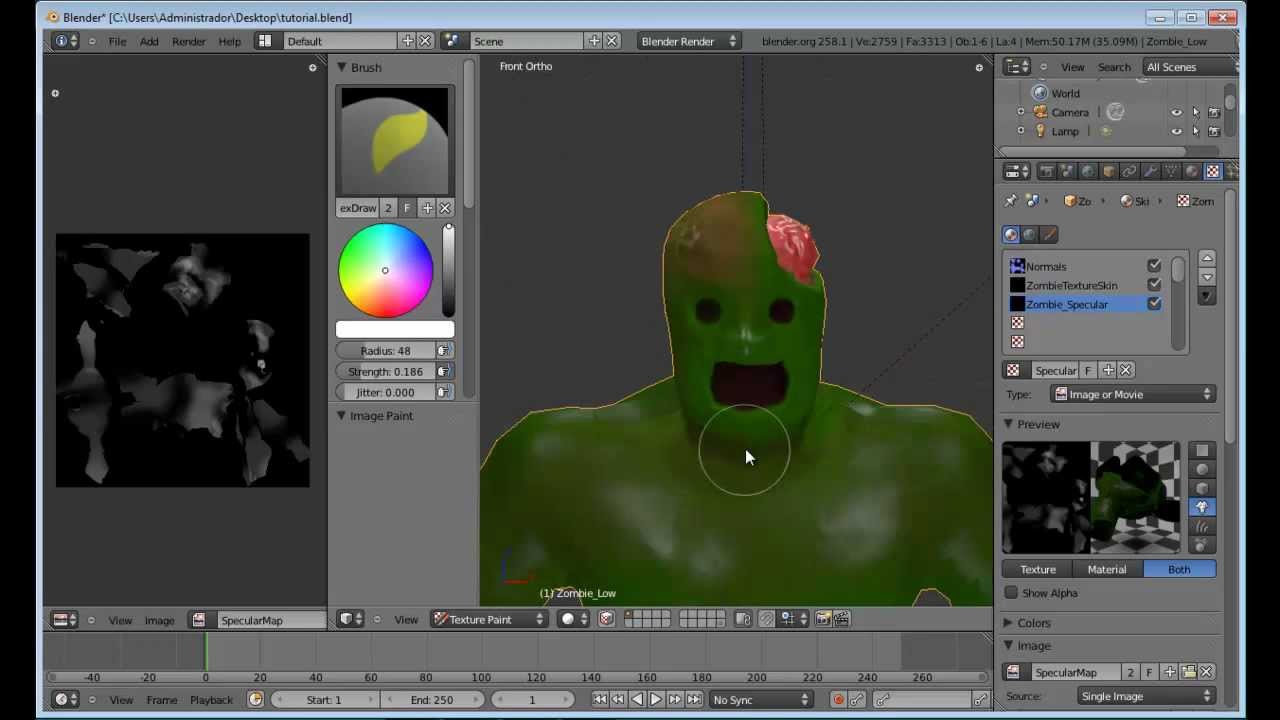Show brush textures context button
Image resolution: width=1280 pixels, height=720 pixels.
tap(1049, 234)
